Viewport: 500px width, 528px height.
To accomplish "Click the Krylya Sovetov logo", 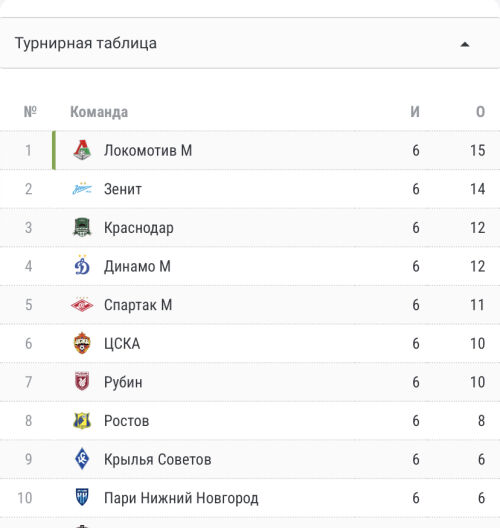I will (x=82, y=459).
